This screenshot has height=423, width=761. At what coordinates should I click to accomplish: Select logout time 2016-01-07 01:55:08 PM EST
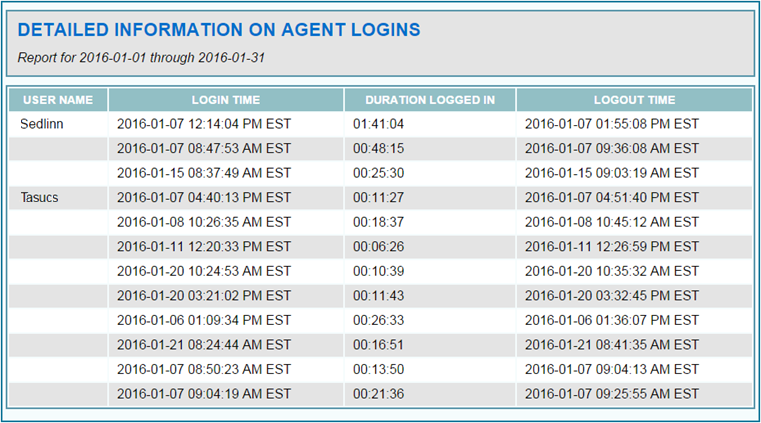[611, 124]
